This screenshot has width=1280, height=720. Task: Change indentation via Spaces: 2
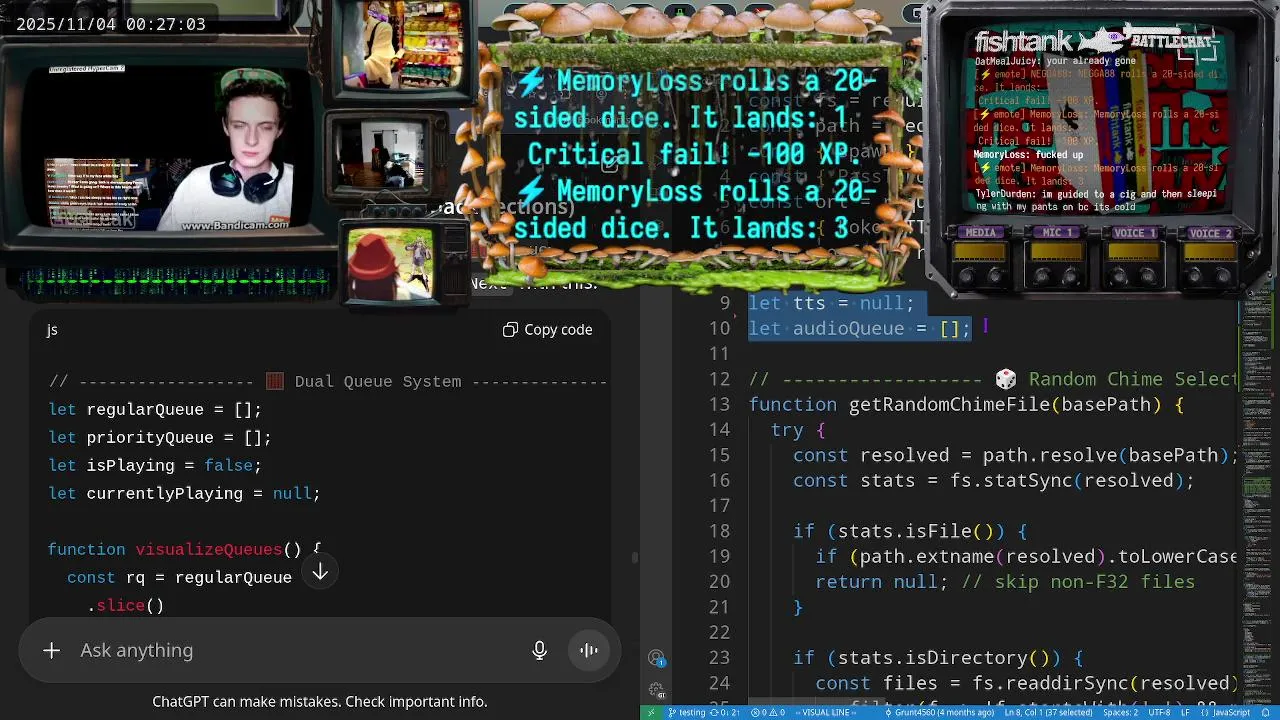coord(1120,713)
